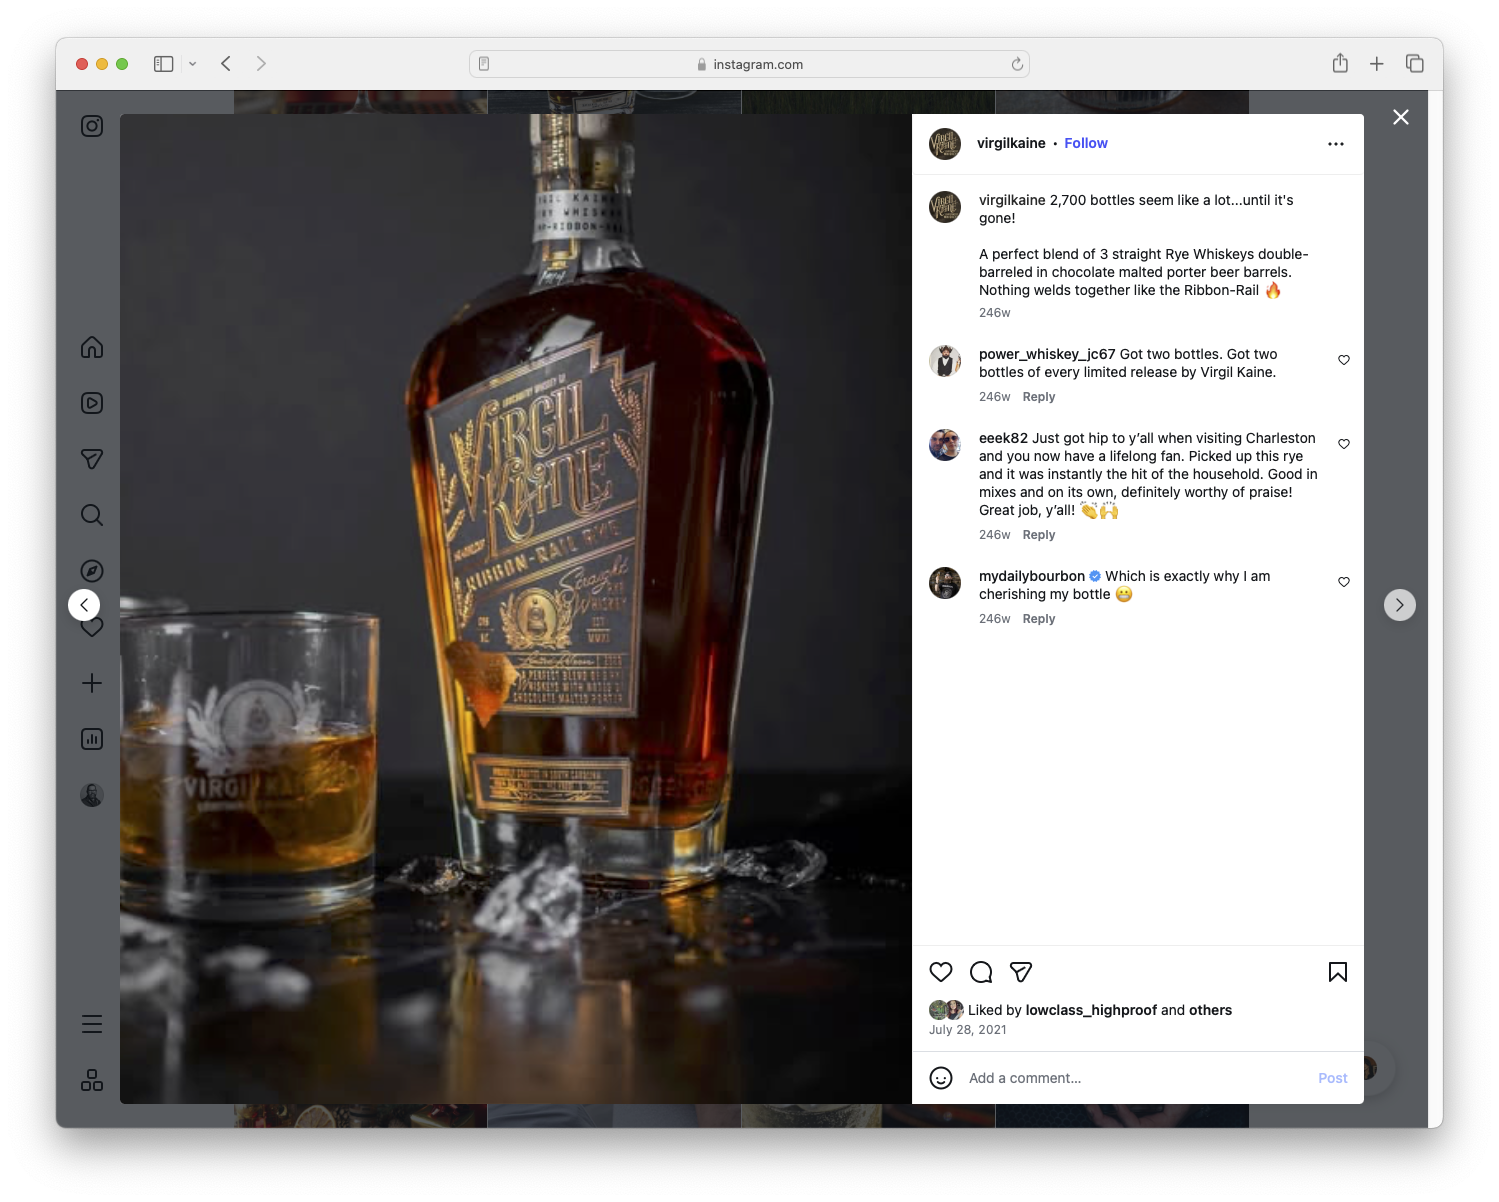The height and width of the screenshot is (1202, 1499).
Task: Open Instagram Search
Action: coord(91,514)
